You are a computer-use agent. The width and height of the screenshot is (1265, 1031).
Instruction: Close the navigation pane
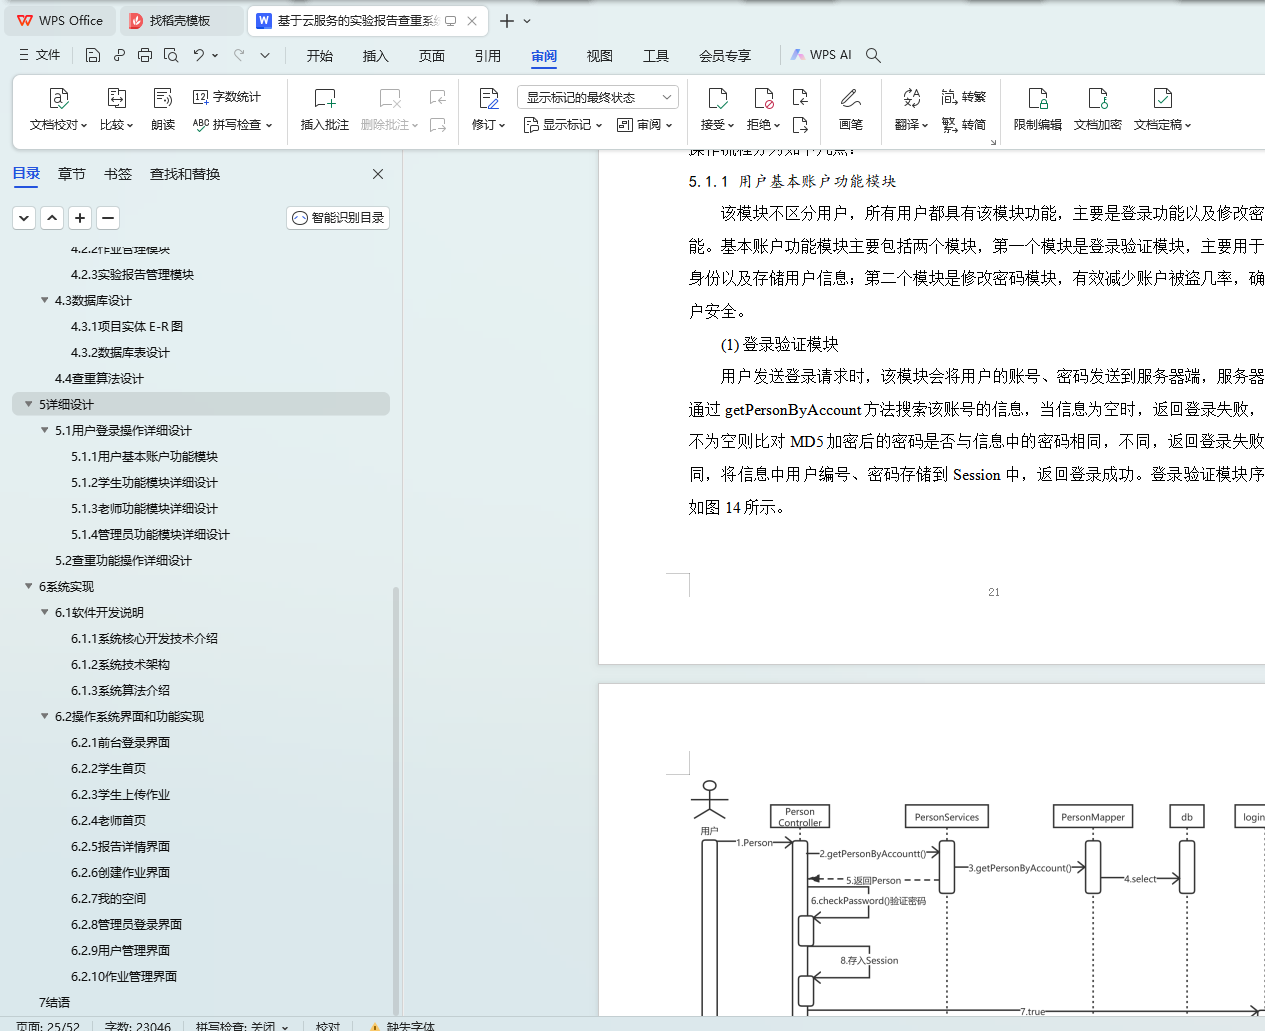tap(378, 174)
